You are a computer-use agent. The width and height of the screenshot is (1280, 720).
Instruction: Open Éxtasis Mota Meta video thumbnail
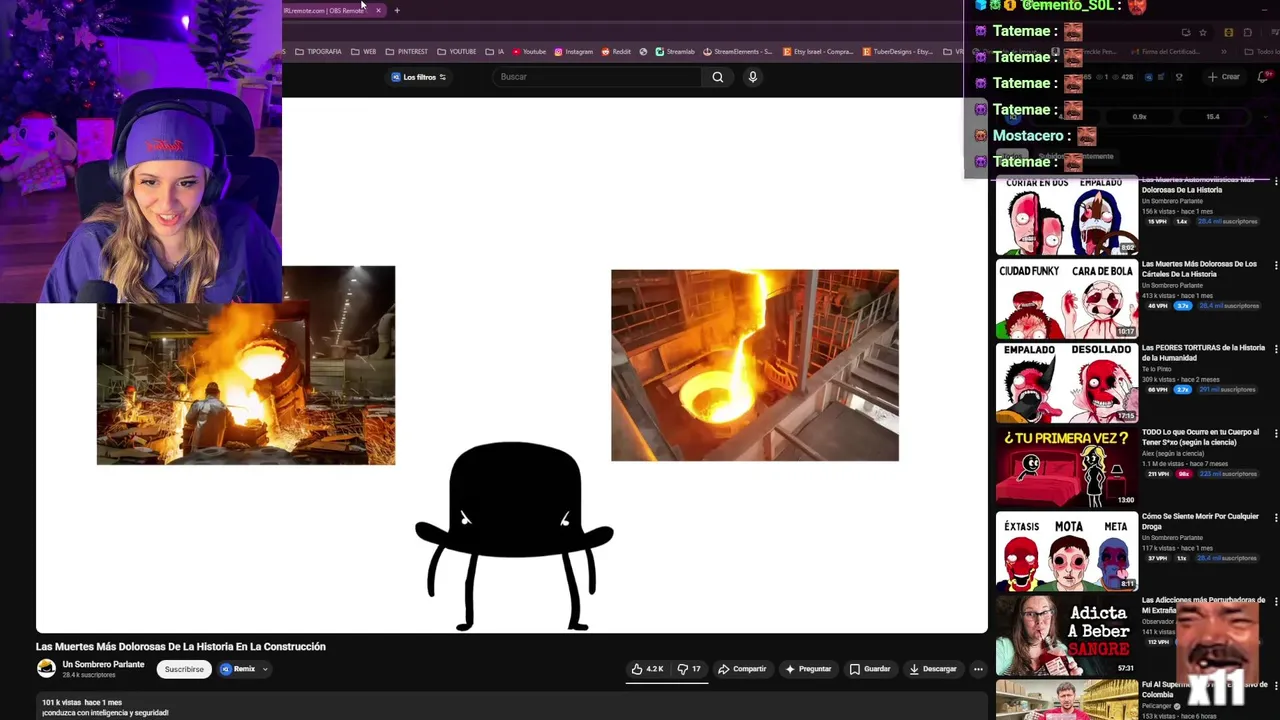[1066, 552]
